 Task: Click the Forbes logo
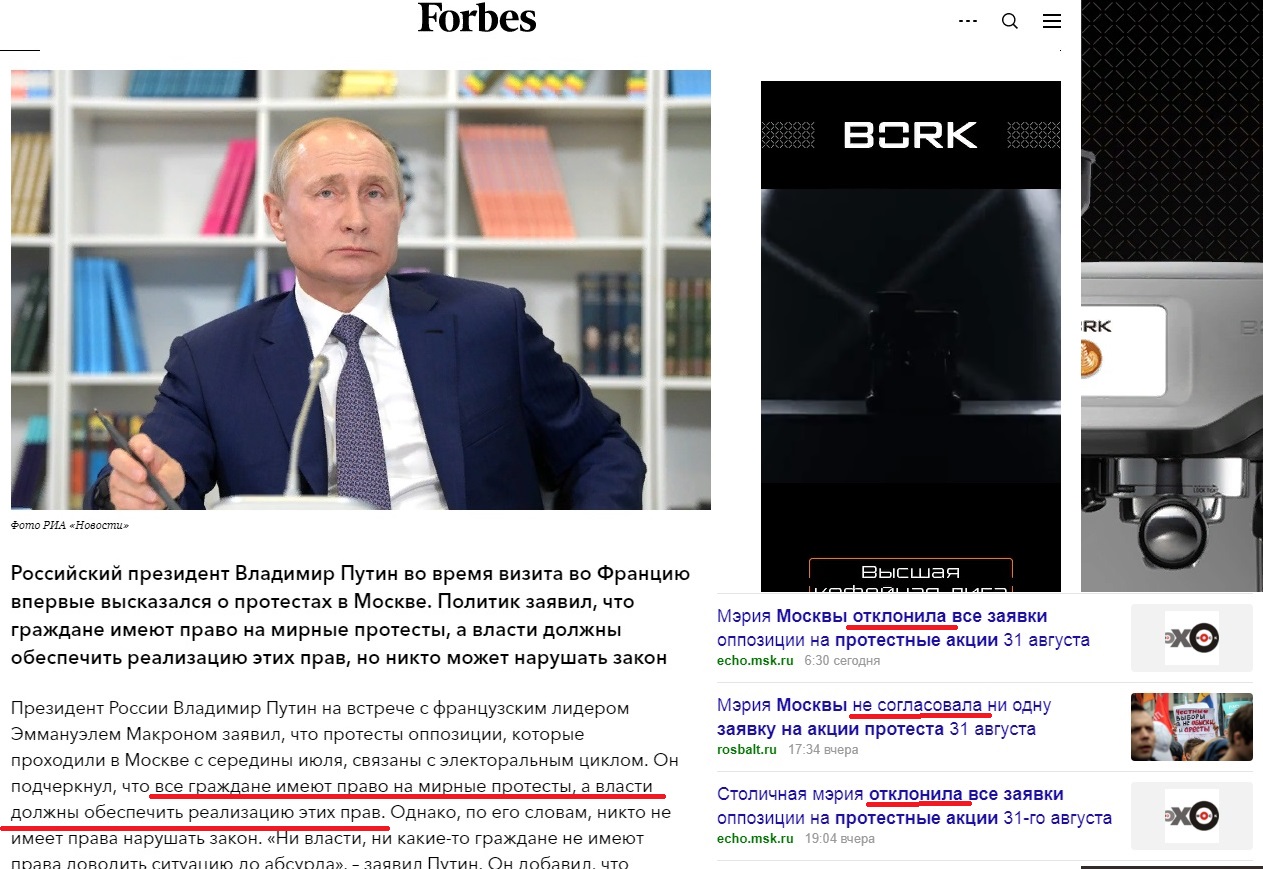[477, 19]
